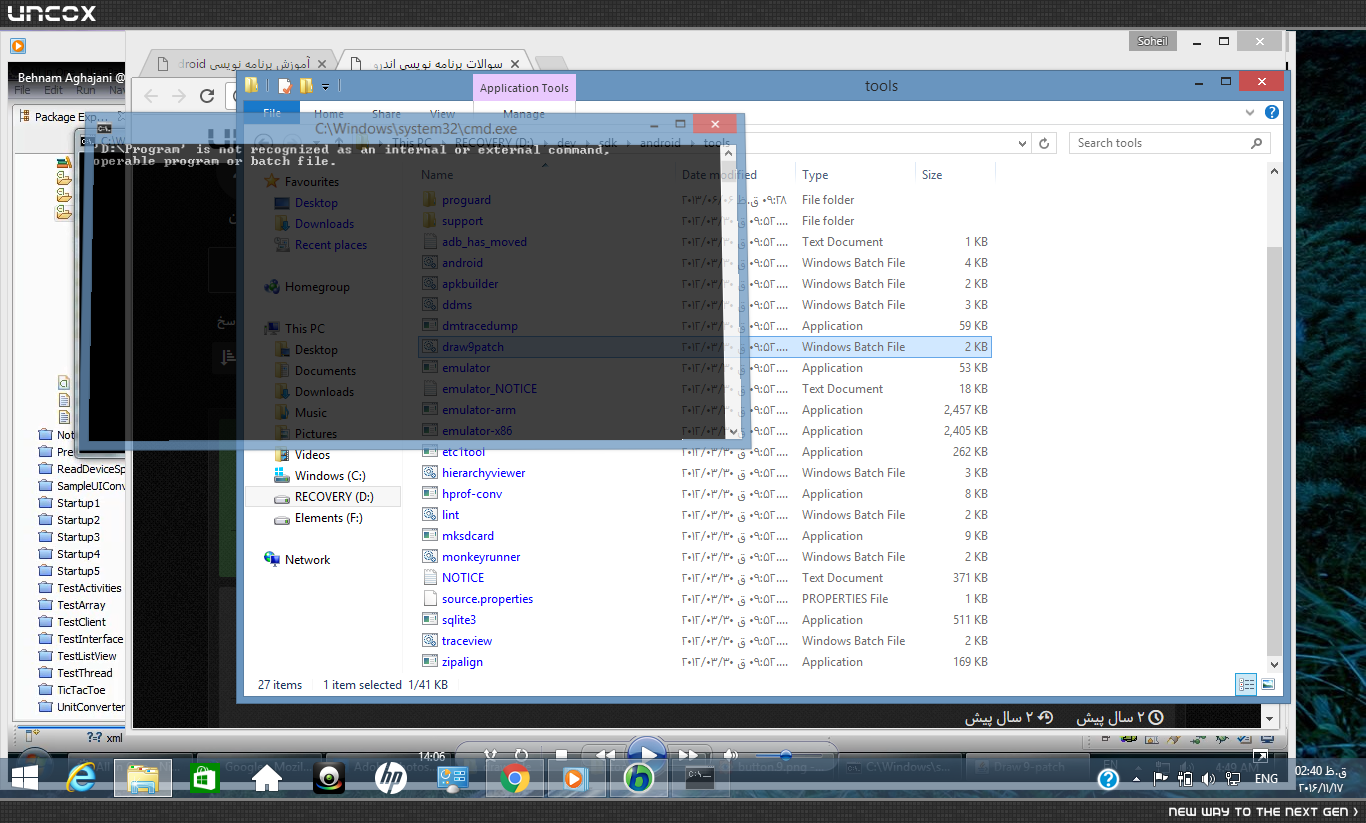1366x823 pixels.
Task: Select the Package Explorer tab in Eclipse
Action: pyautogui.click(x=70, y=117)
